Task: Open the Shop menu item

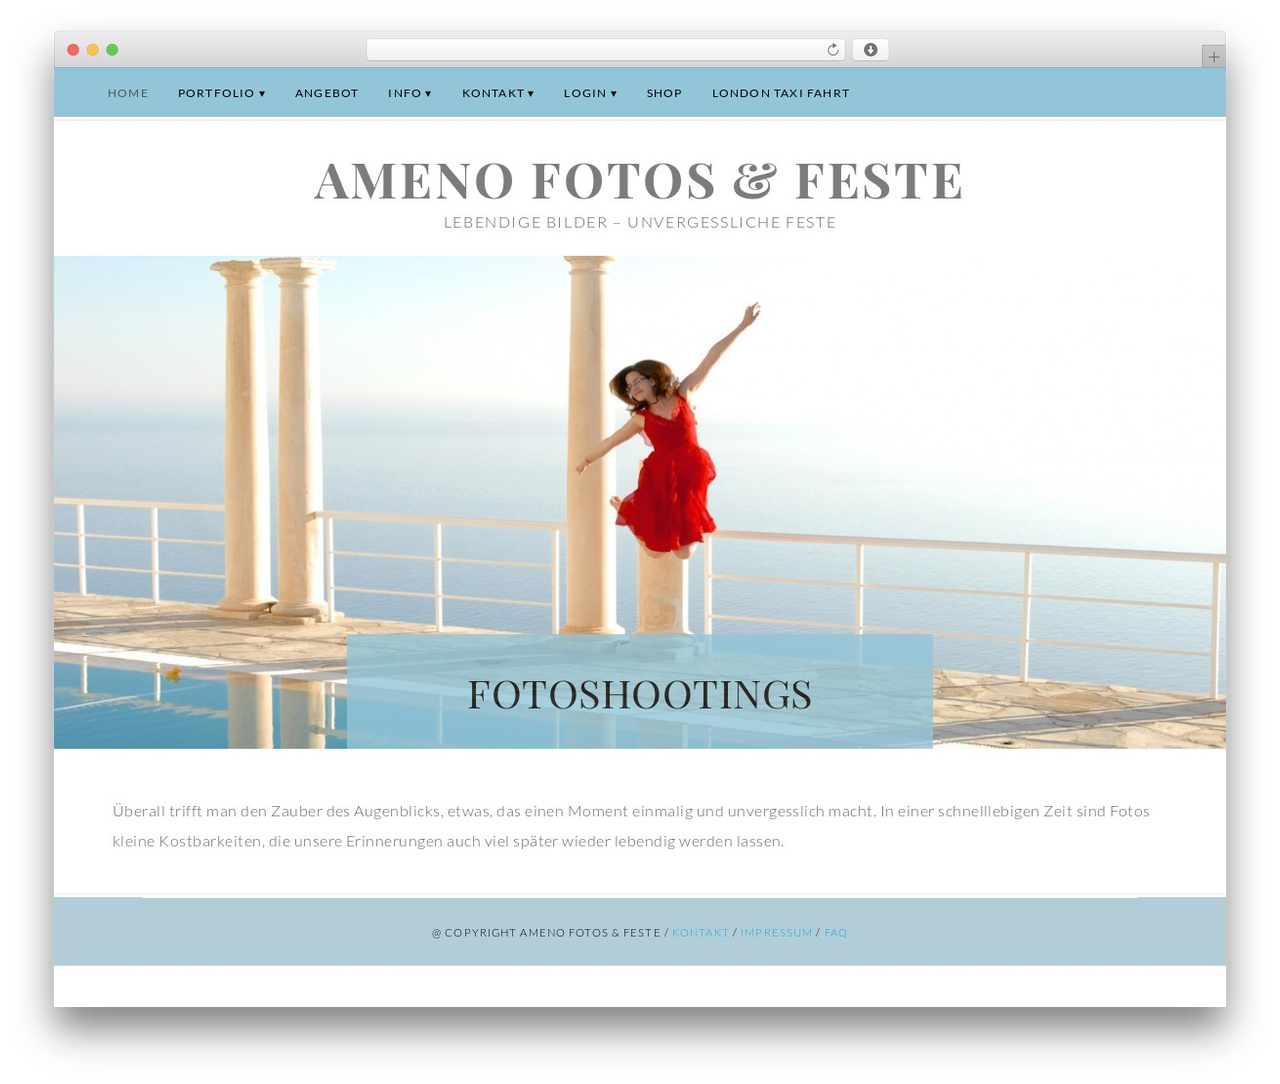Action: pos(664,93)
